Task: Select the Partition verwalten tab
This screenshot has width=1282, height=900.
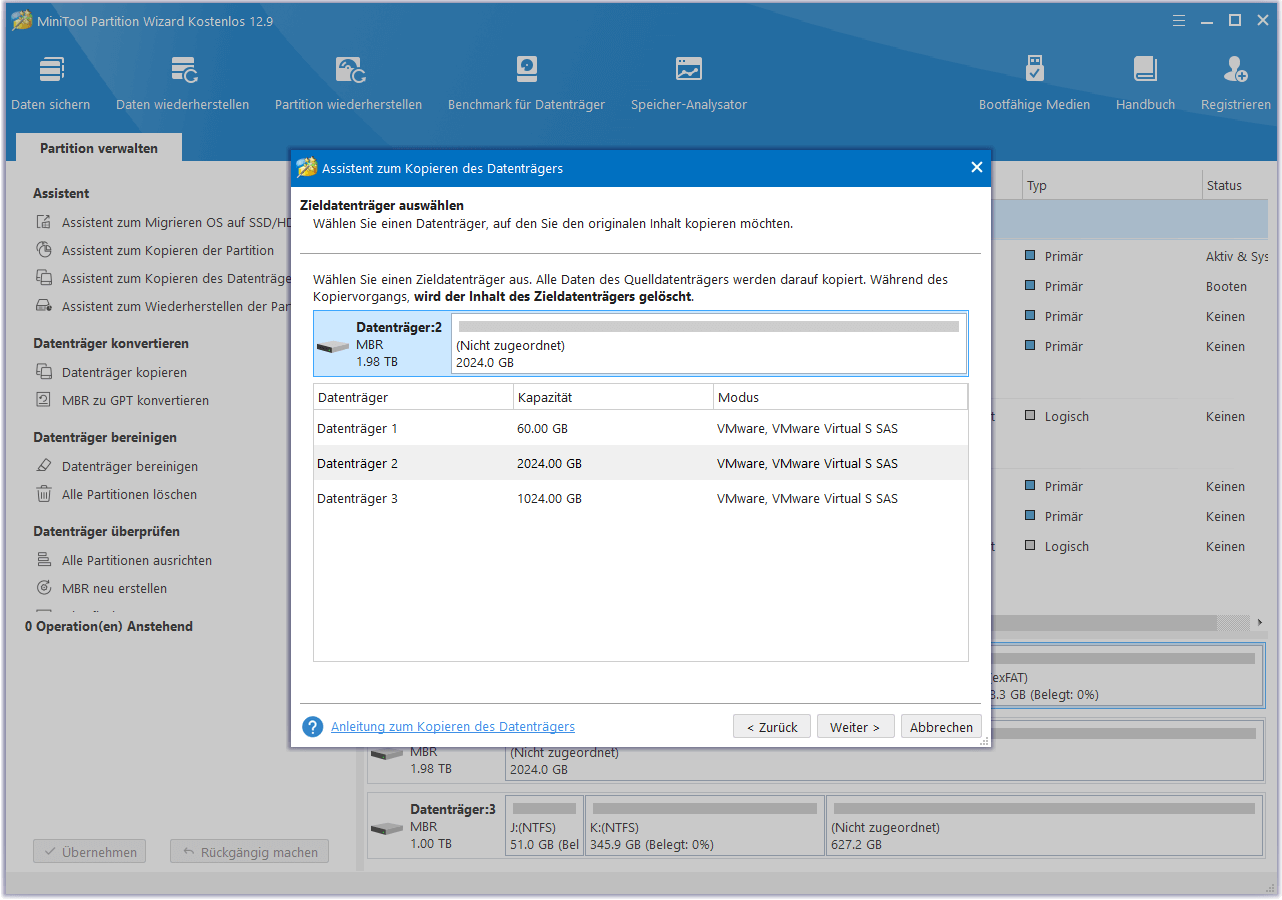Action: (x=99, y=148)
